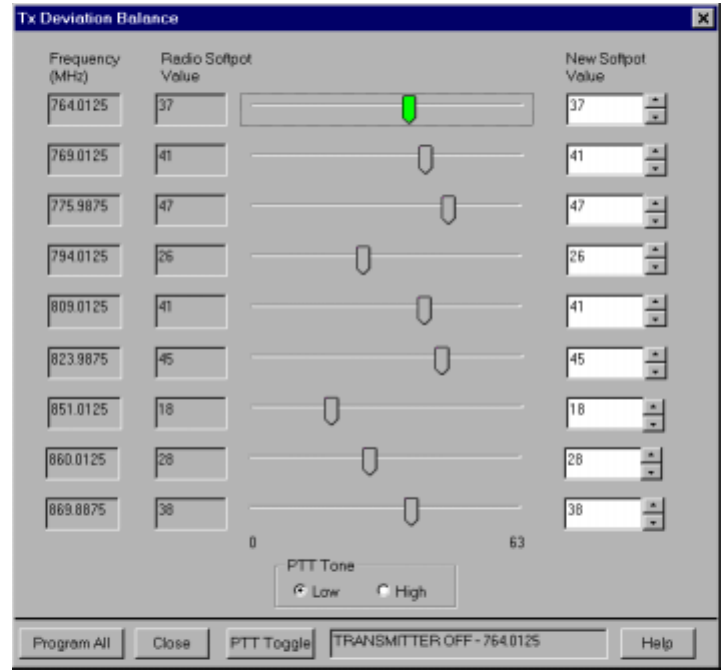Click the New Softpot Value field showing 26
The image size is (726, 671).
pyautogui.click(x=606, y=260)
